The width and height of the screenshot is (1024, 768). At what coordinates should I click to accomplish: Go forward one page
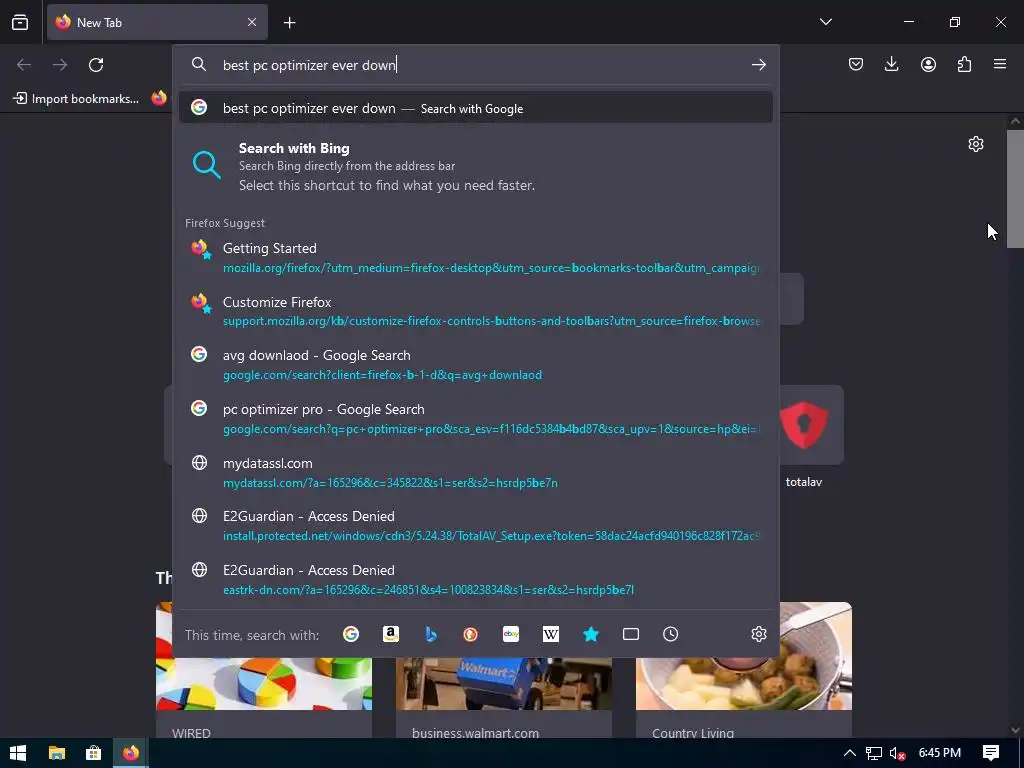[60, 65]
